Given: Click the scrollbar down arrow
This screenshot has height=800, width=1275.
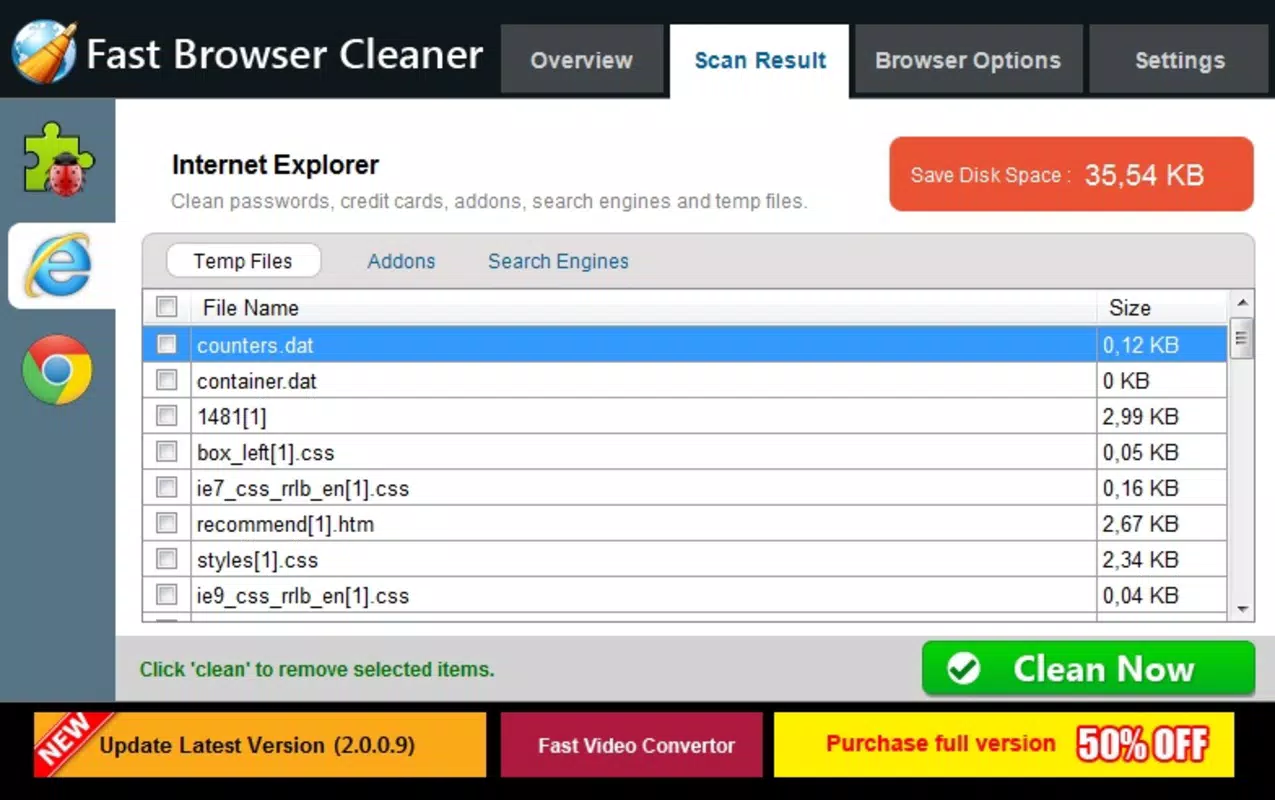Looking at the screenshot, I should click(1242, 608).
